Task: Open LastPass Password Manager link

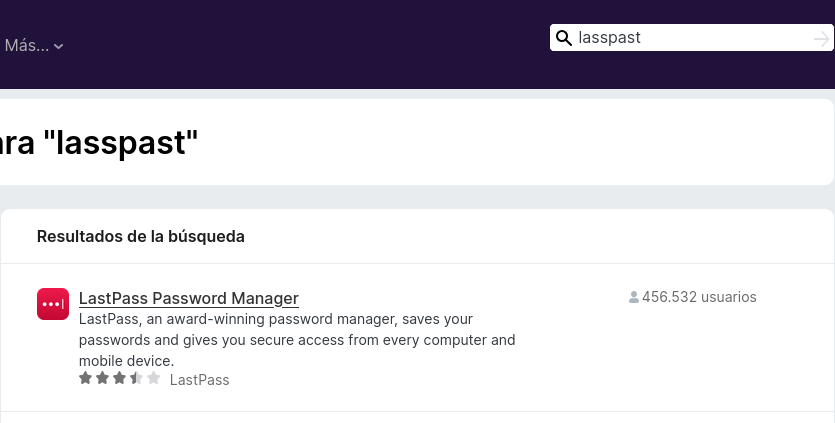Action: (188, 298)
